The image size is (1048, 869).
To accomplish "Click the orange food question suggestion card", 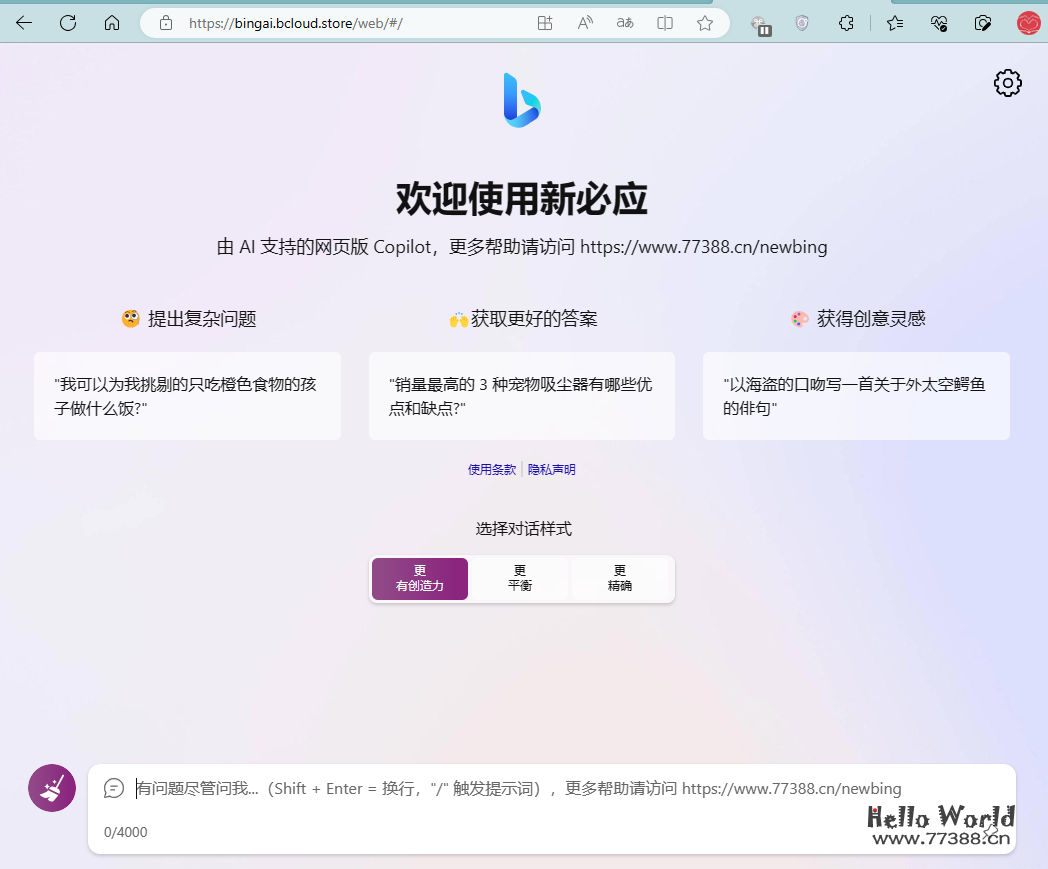I will pos(187,395).
